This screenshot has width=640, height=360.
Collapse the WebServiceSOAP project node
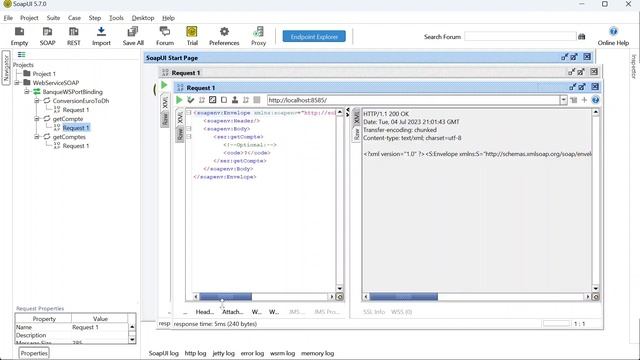(17, 82)
